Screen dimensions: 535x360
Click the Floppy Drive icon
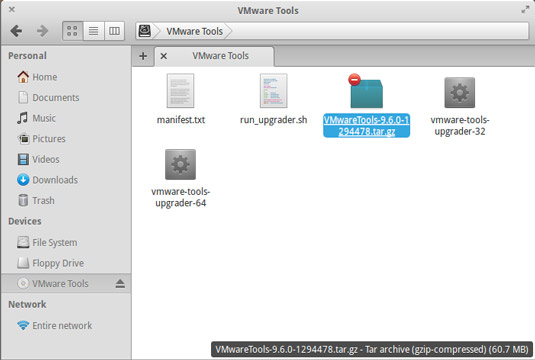point(23,263)
